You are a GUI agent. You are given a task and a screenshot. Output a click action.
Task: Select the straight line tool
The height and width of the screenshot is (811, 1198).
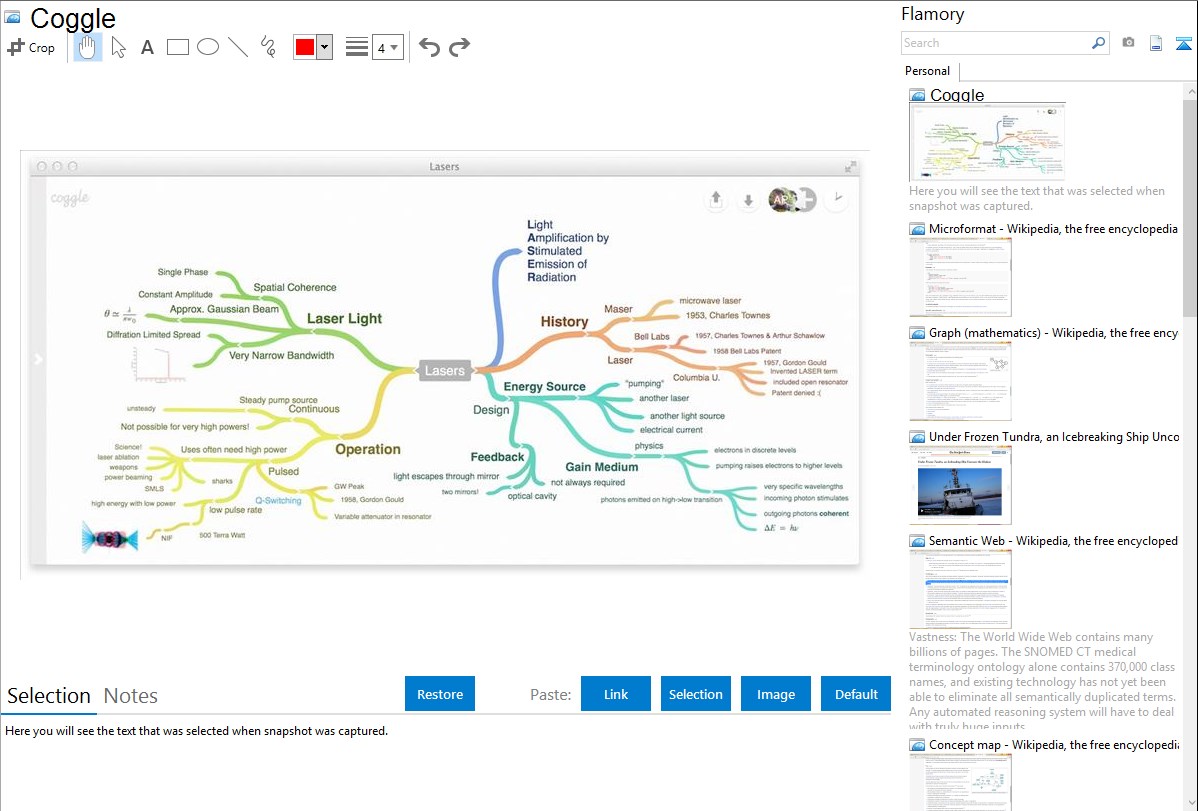(x=238, y=47)
